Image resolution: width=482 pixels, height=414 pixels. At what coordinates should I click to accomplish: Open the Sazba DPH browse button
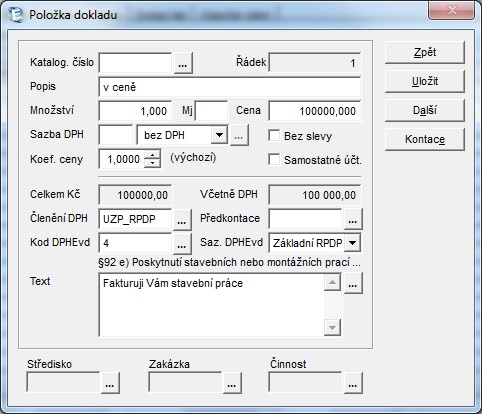(239, 135)
